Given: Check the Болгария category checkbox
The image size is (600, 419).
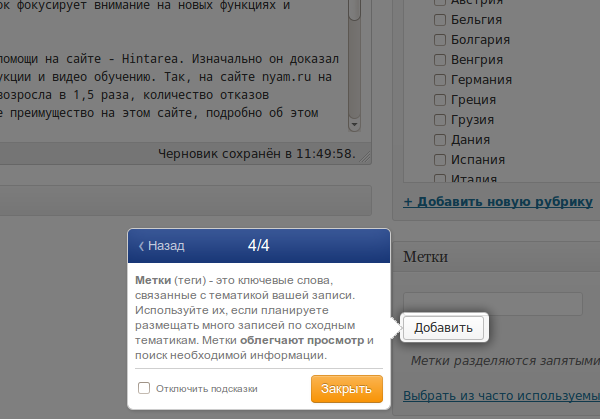Looking at the screenshot, I should pyautogui.click(x=440, y=40).
